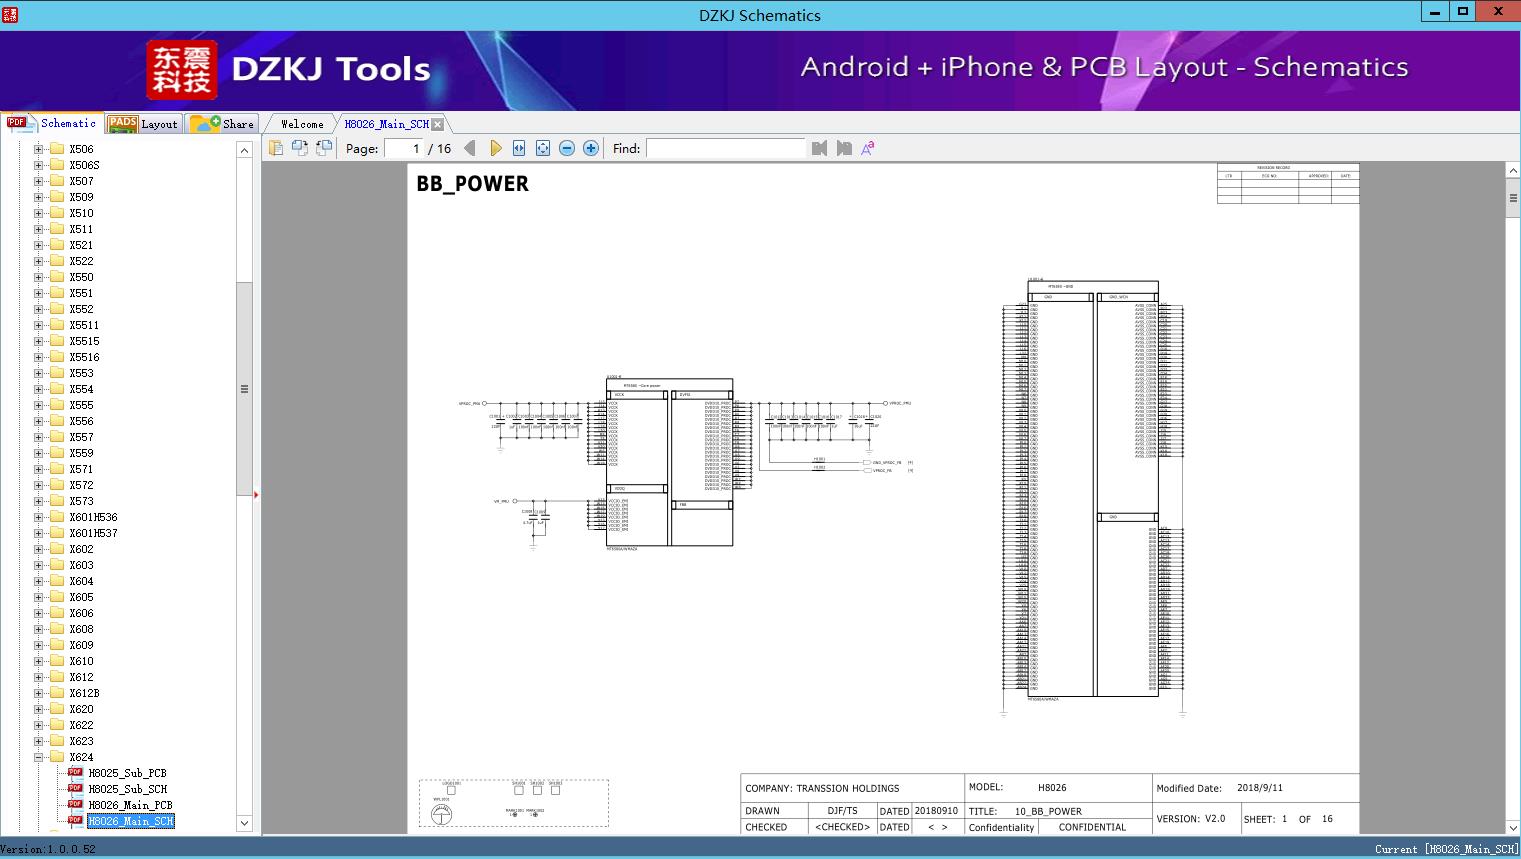The height and width of the screenshot is (859, 1521).
Task: Select the X521 folder
Action: coord(81,245)
